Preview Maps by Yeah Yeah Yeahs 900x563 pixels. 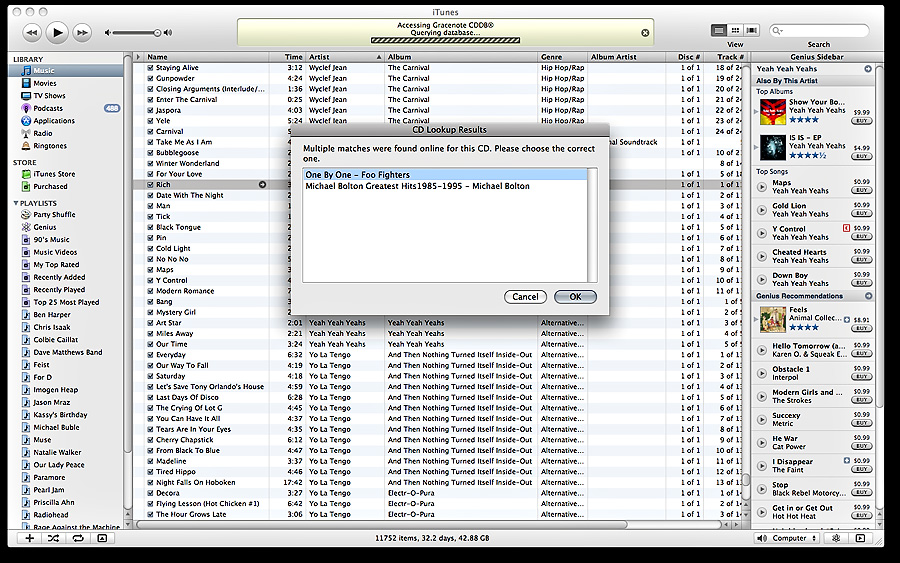point(762,187)
